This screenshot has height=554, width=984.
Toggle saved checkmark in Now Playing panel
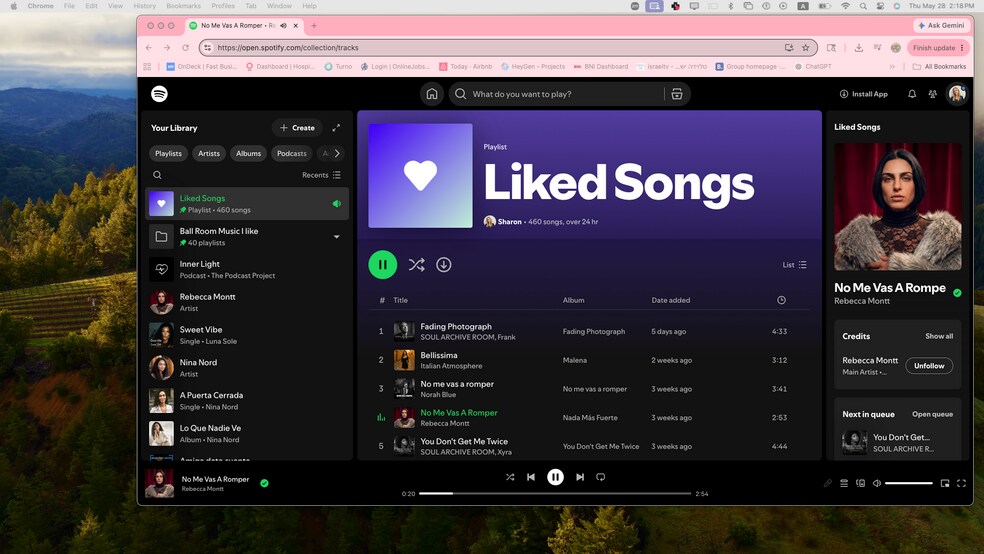[x=957, y=292]
